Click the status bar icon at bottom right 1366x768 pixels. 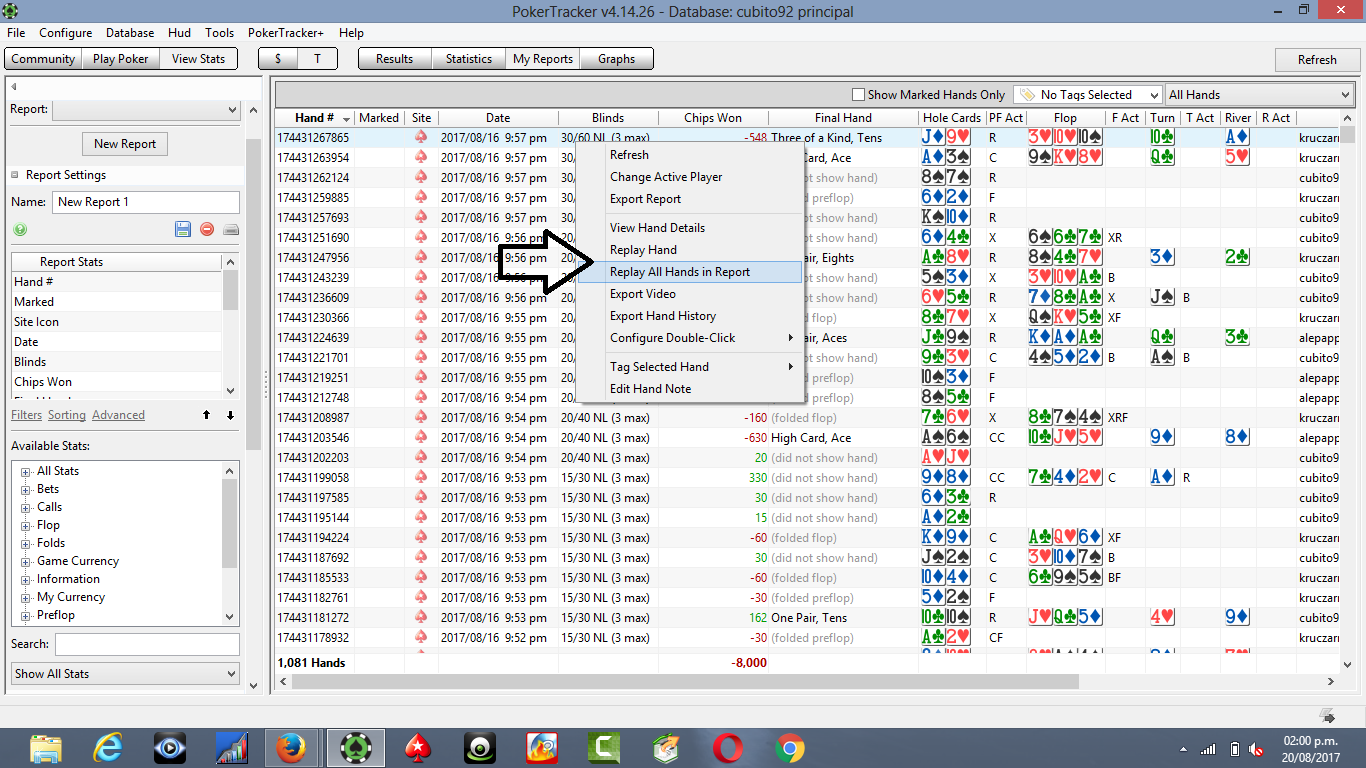coord(1328,715)
